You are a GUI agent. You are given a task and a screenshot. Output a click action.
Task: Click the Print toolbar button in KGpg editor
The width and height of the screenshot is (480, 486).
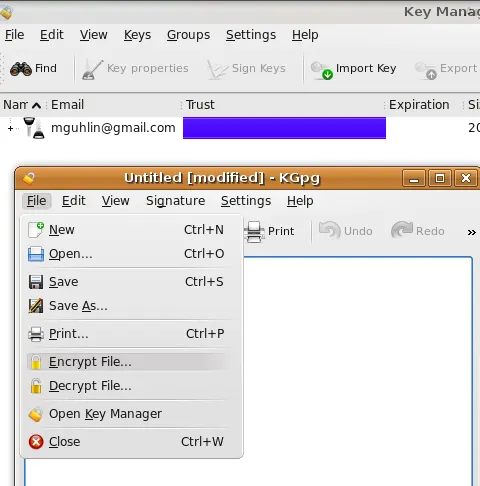click(269, 231)
